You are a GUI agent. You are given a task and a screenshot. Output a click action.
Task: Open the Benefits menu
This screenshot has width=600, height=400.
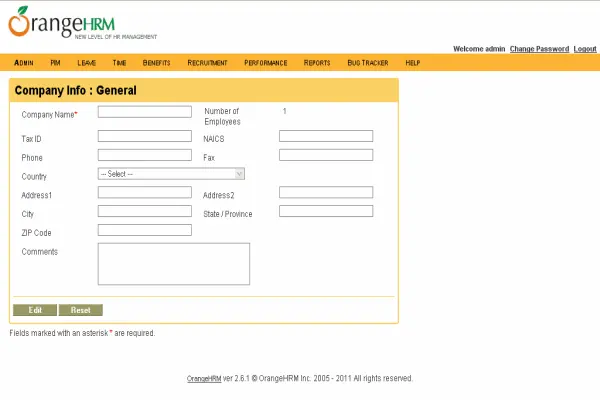point(156,63)
